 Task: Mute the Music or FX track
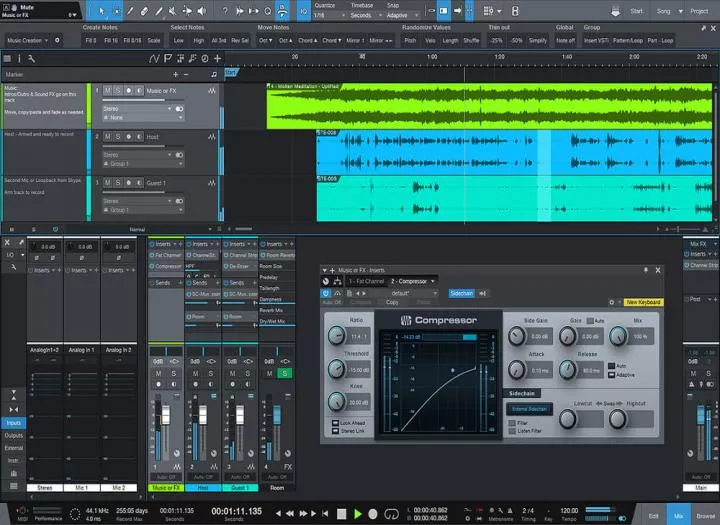click(107, 91)
